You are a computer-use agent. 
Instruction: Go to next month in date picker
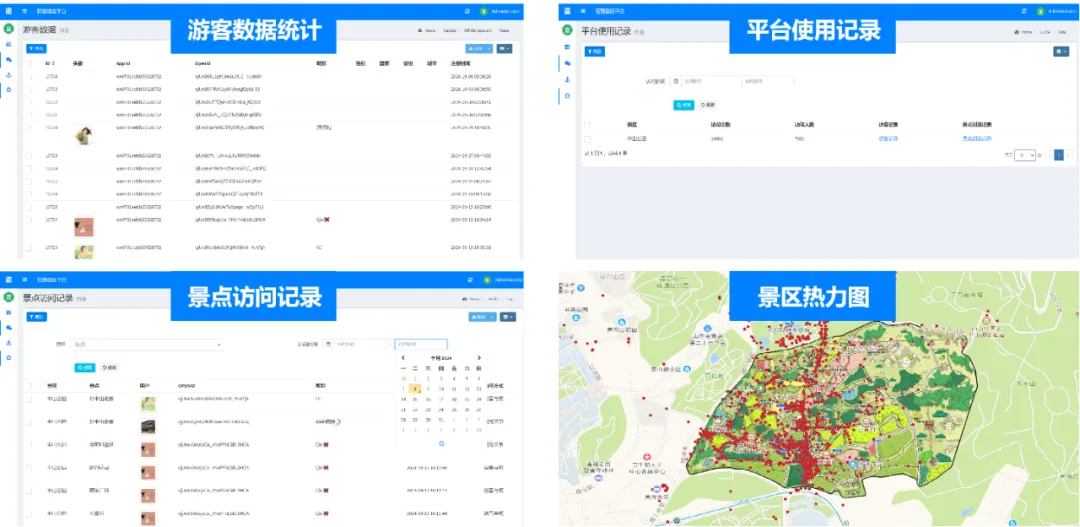click(479, 357)
